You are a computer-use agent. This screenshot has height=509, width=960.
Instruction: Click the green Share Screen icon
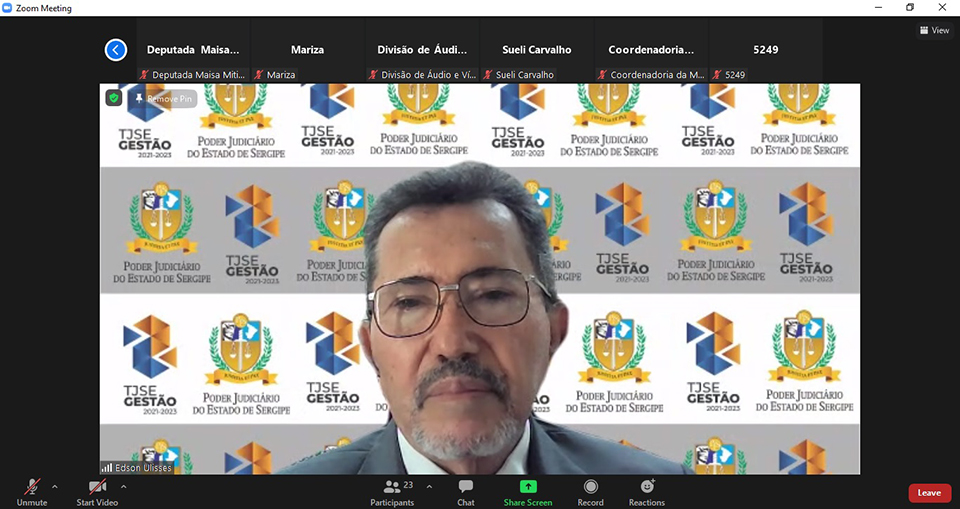(527, 487)
